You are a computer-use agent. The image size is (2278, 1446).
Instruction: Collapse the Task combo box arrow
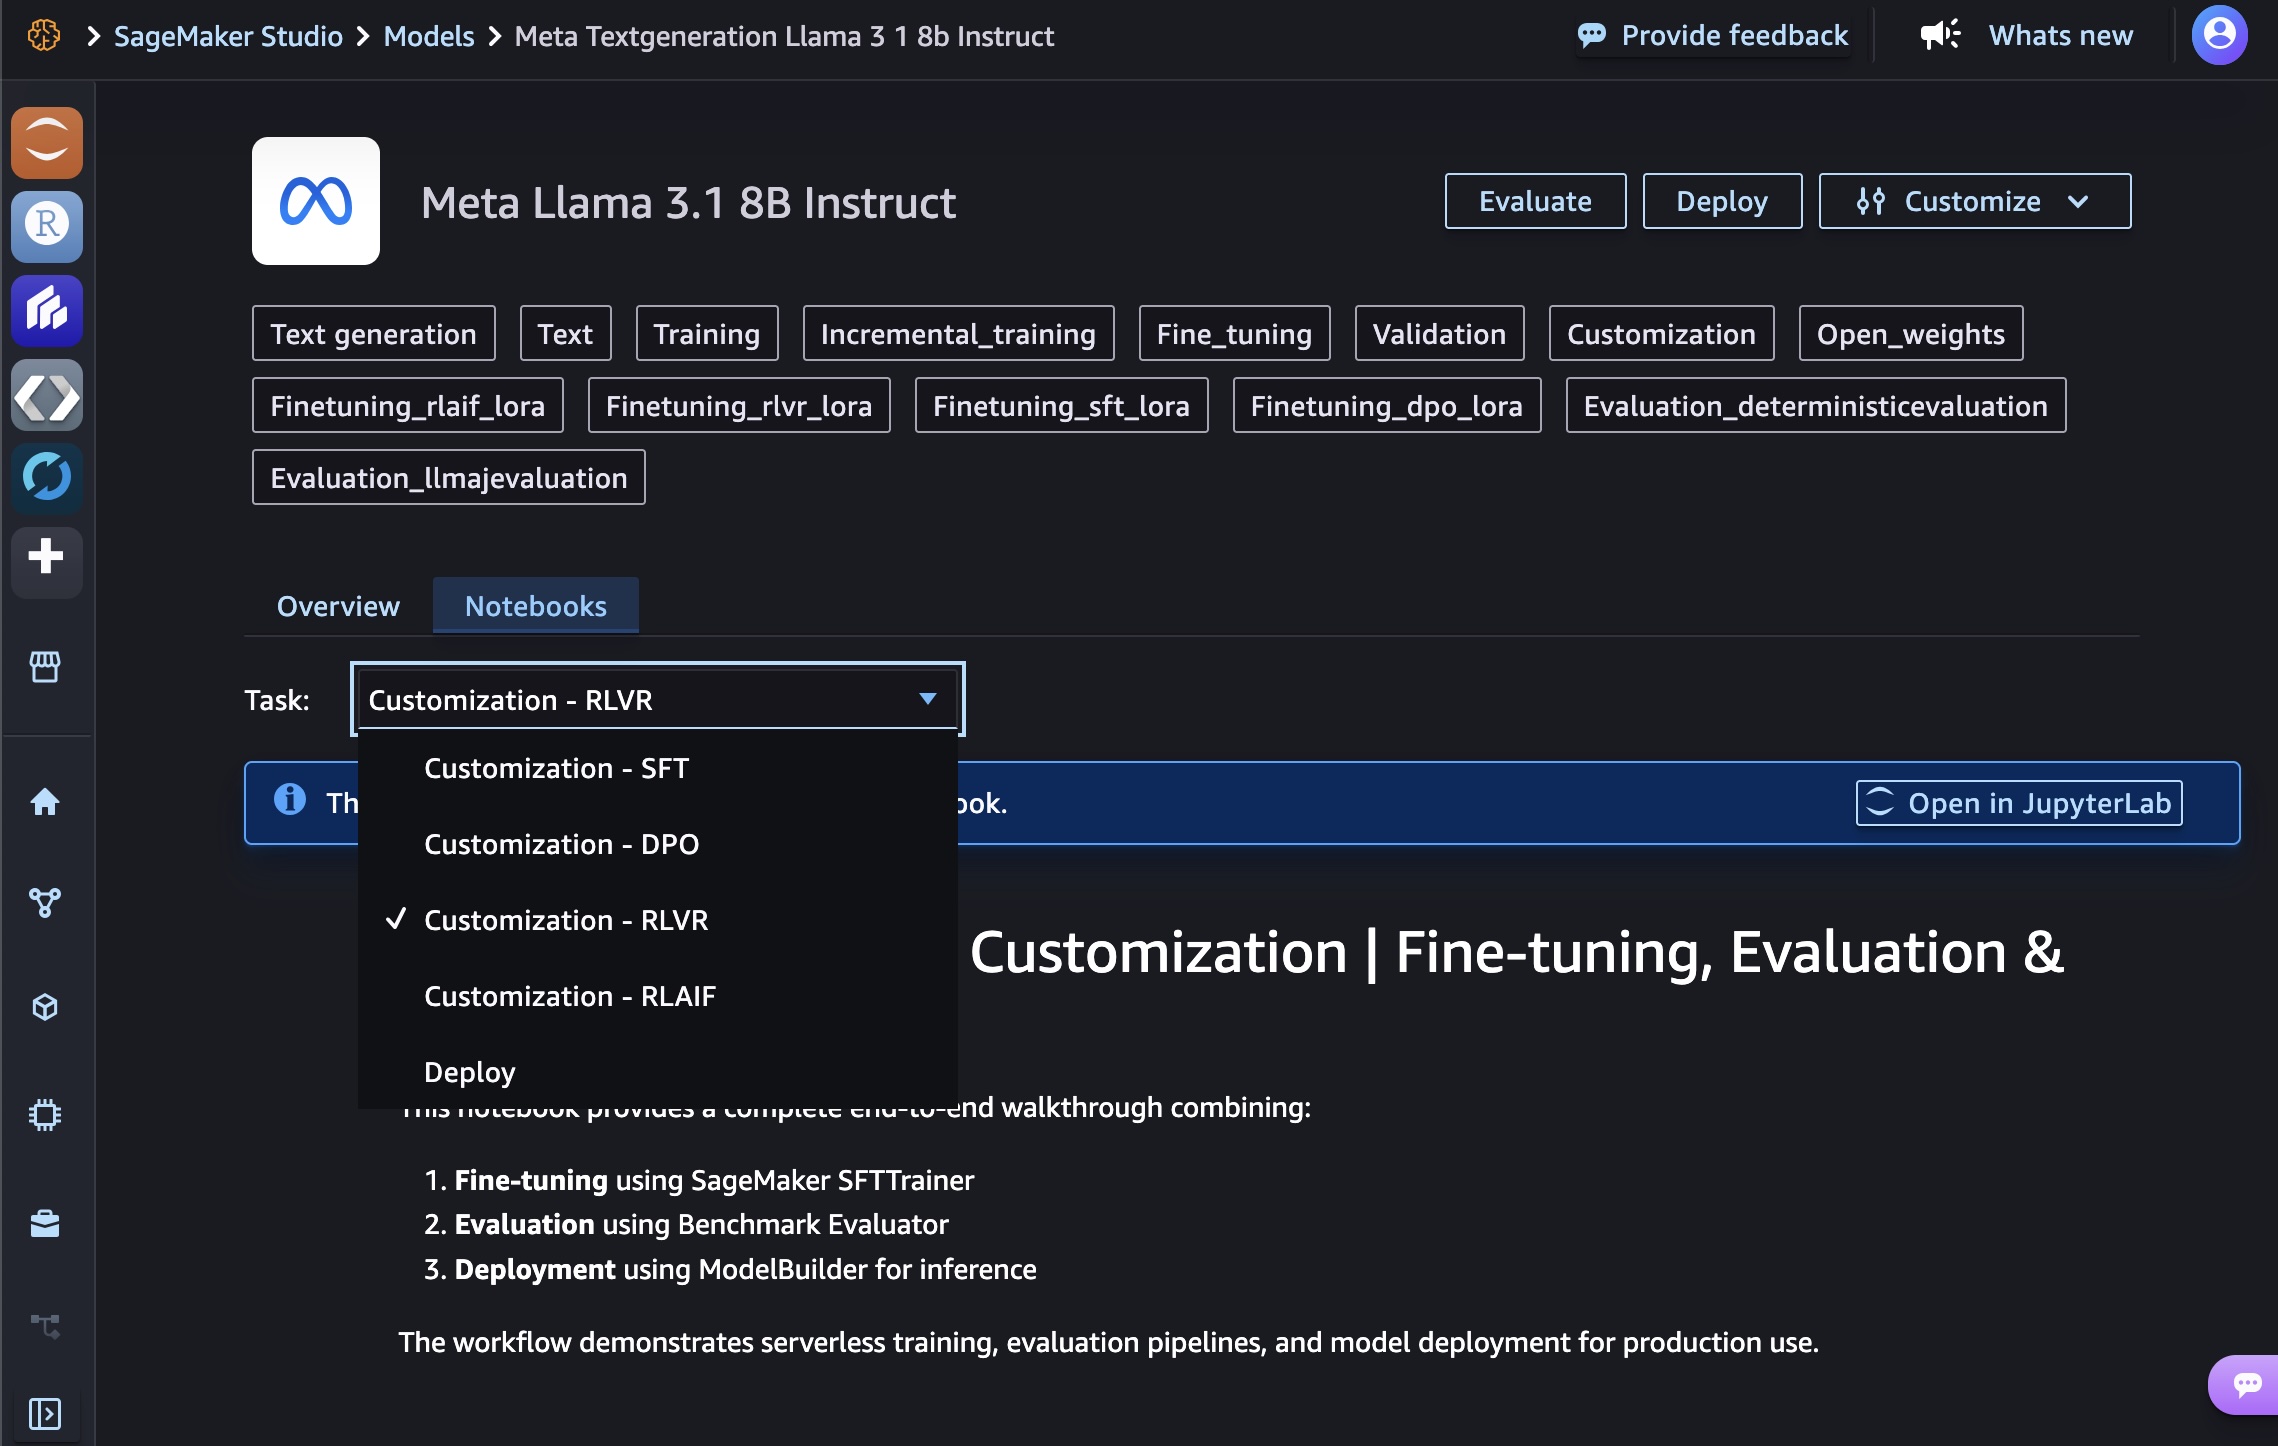tap(927, 699)
